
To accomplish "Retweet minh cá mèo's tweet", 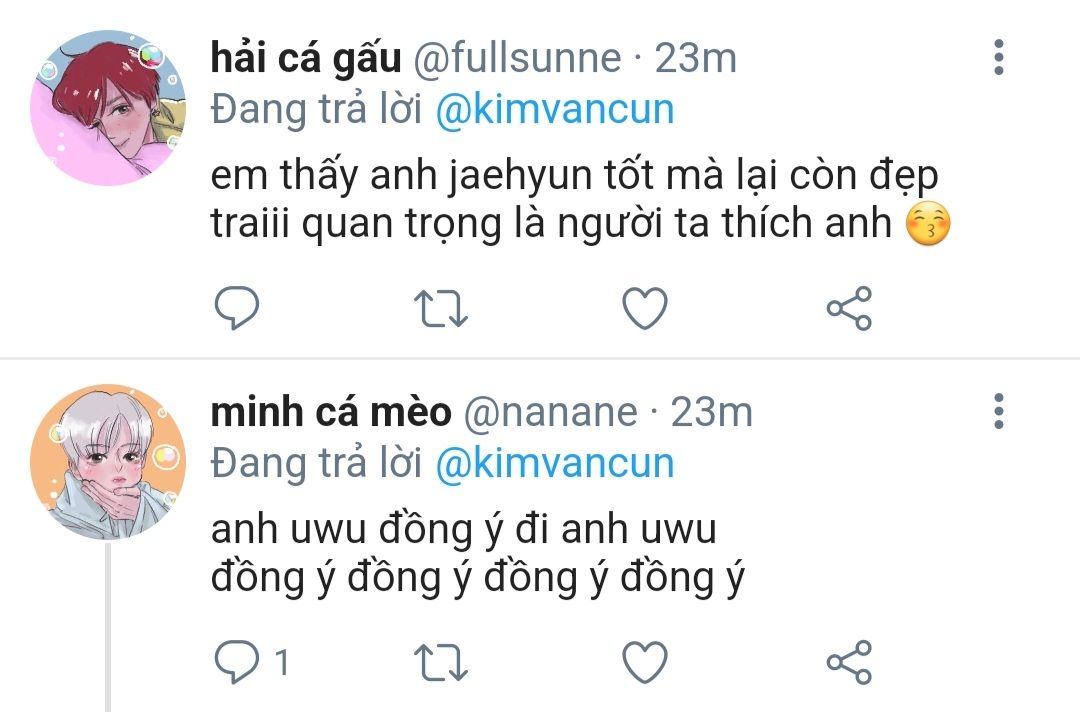I will coord(441,662).
